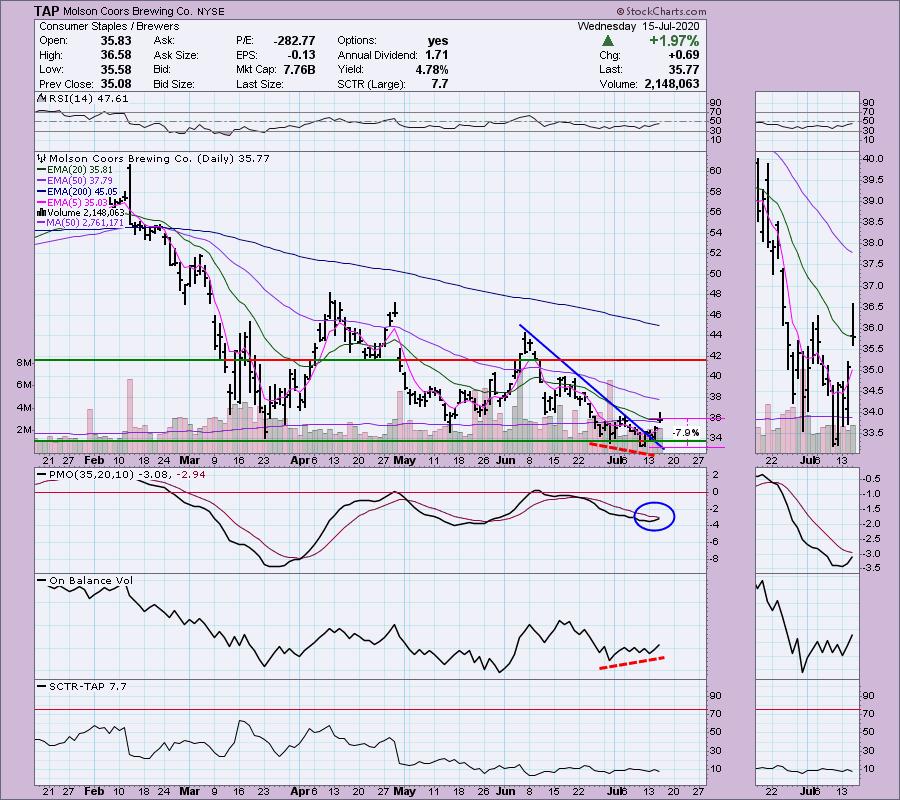The width and height of the screenshot is (900, 800).
Task: Click the On Balance Vol panel label
Action: coord(91,581)
